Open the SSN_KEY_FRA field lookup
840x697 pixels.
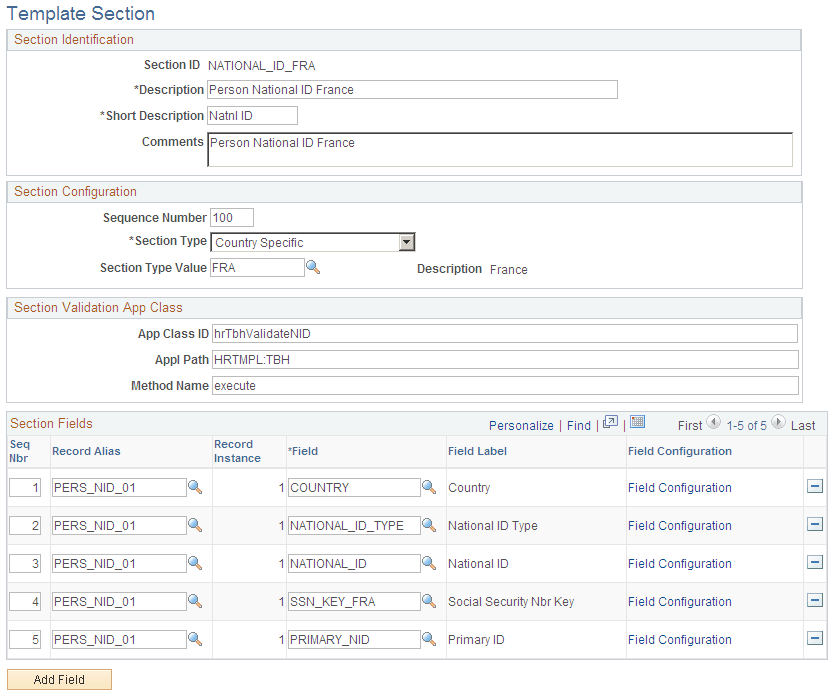click(x=429, y=601)
